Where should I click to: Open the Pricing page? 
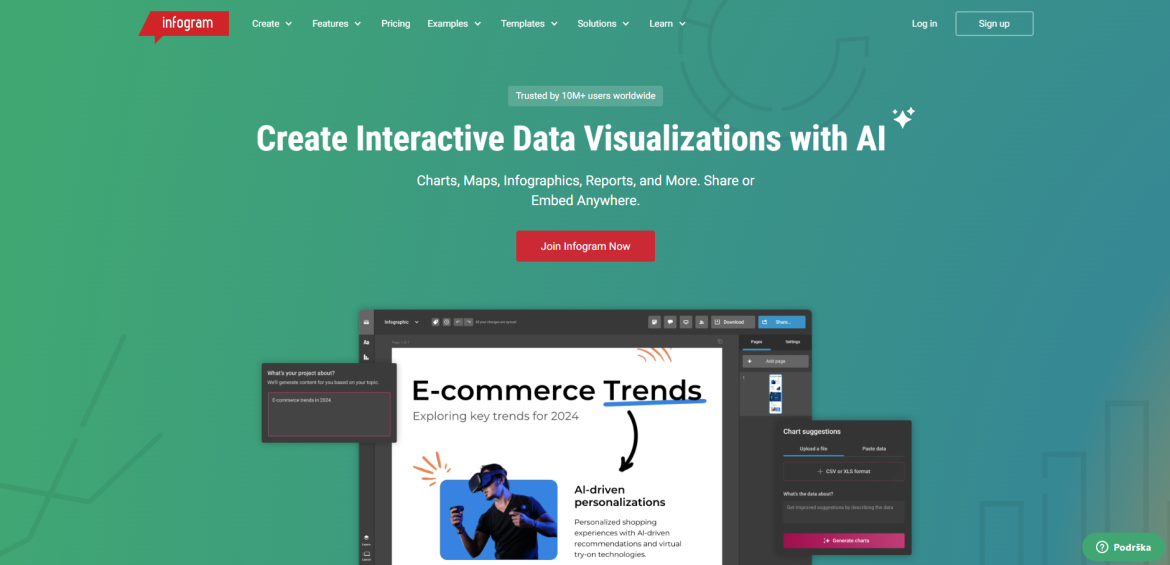395,23
